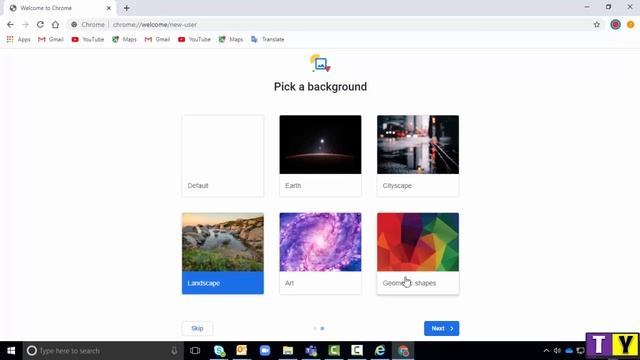Launch Zoom from the taskbar
Image resolution: width=640 pixels, height=360 pixels.
click(x=265, y=351)
